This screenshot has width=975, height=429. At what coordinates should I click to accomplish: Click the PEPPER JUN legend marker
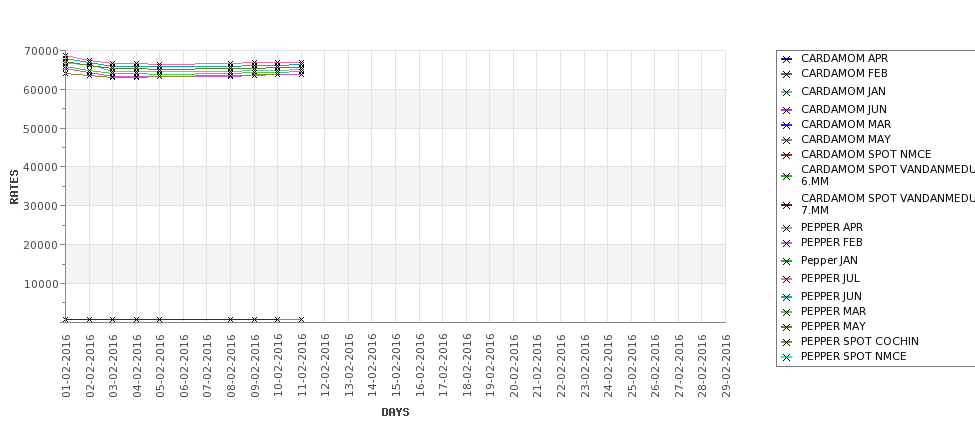click(x=786, y=297)
